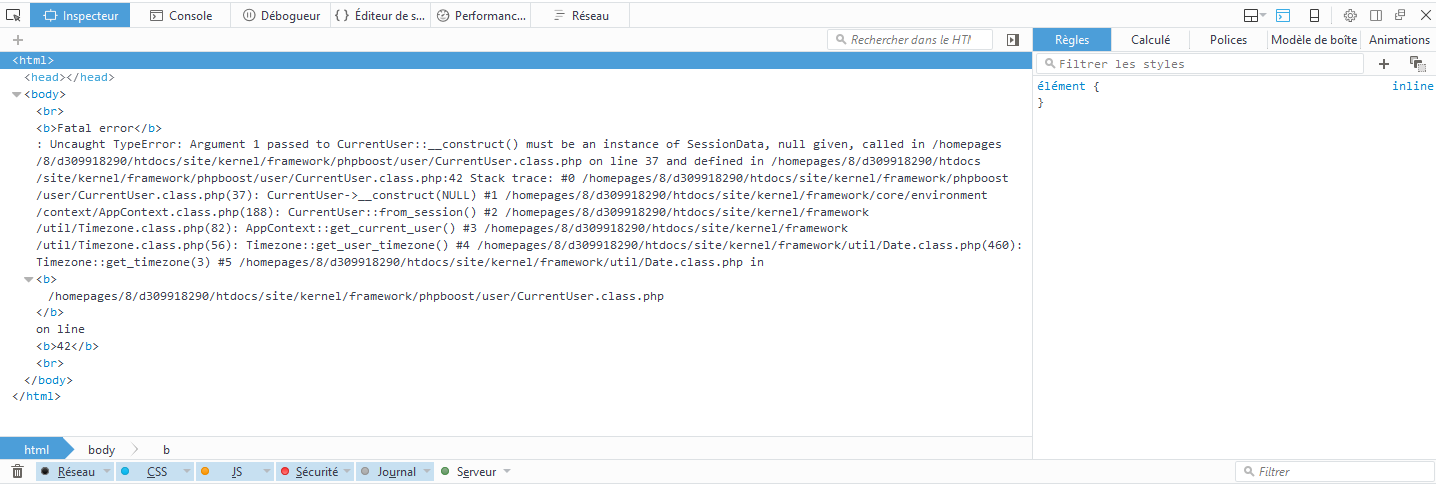Open responsive design mode phone icon
Viewport: 1436px width, 485px height.
tap(1314, 15)
